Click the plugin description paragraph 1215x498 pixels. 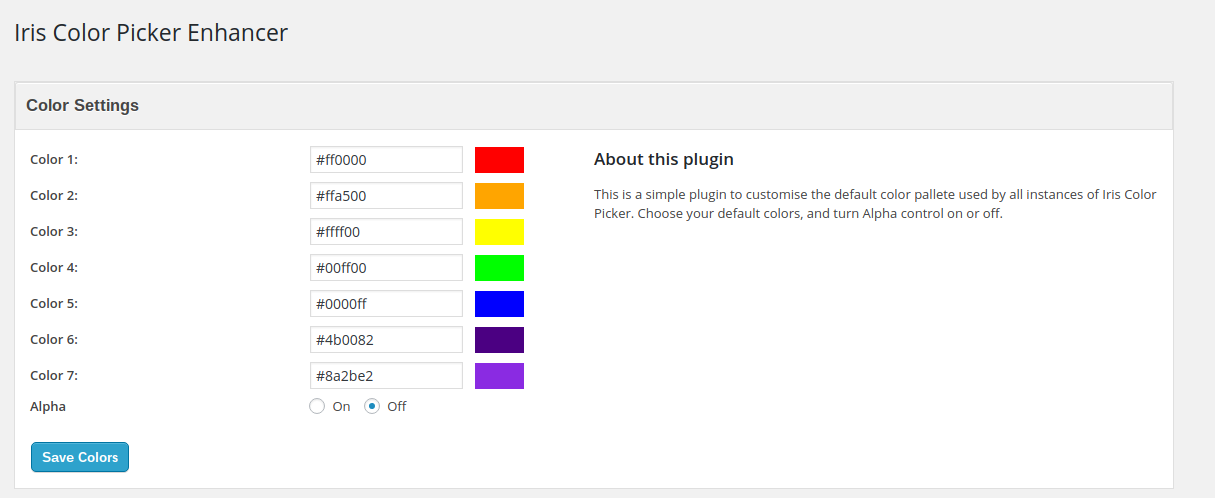coord(875,204)
